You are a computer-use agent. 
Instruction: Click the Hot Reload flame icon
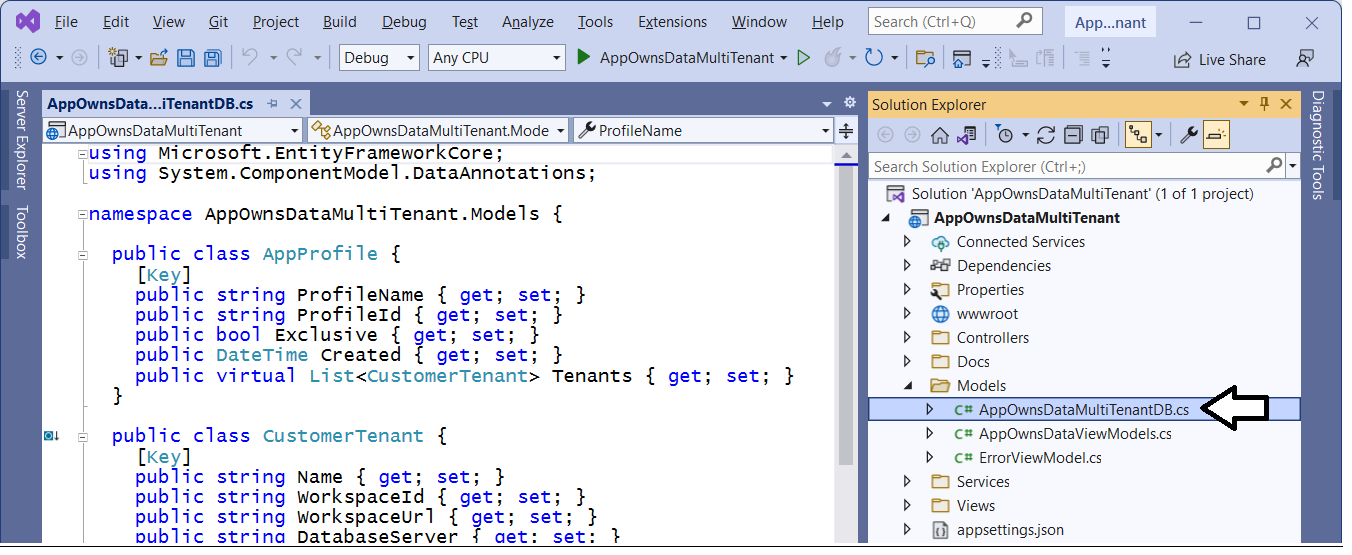tap(832, 58)
